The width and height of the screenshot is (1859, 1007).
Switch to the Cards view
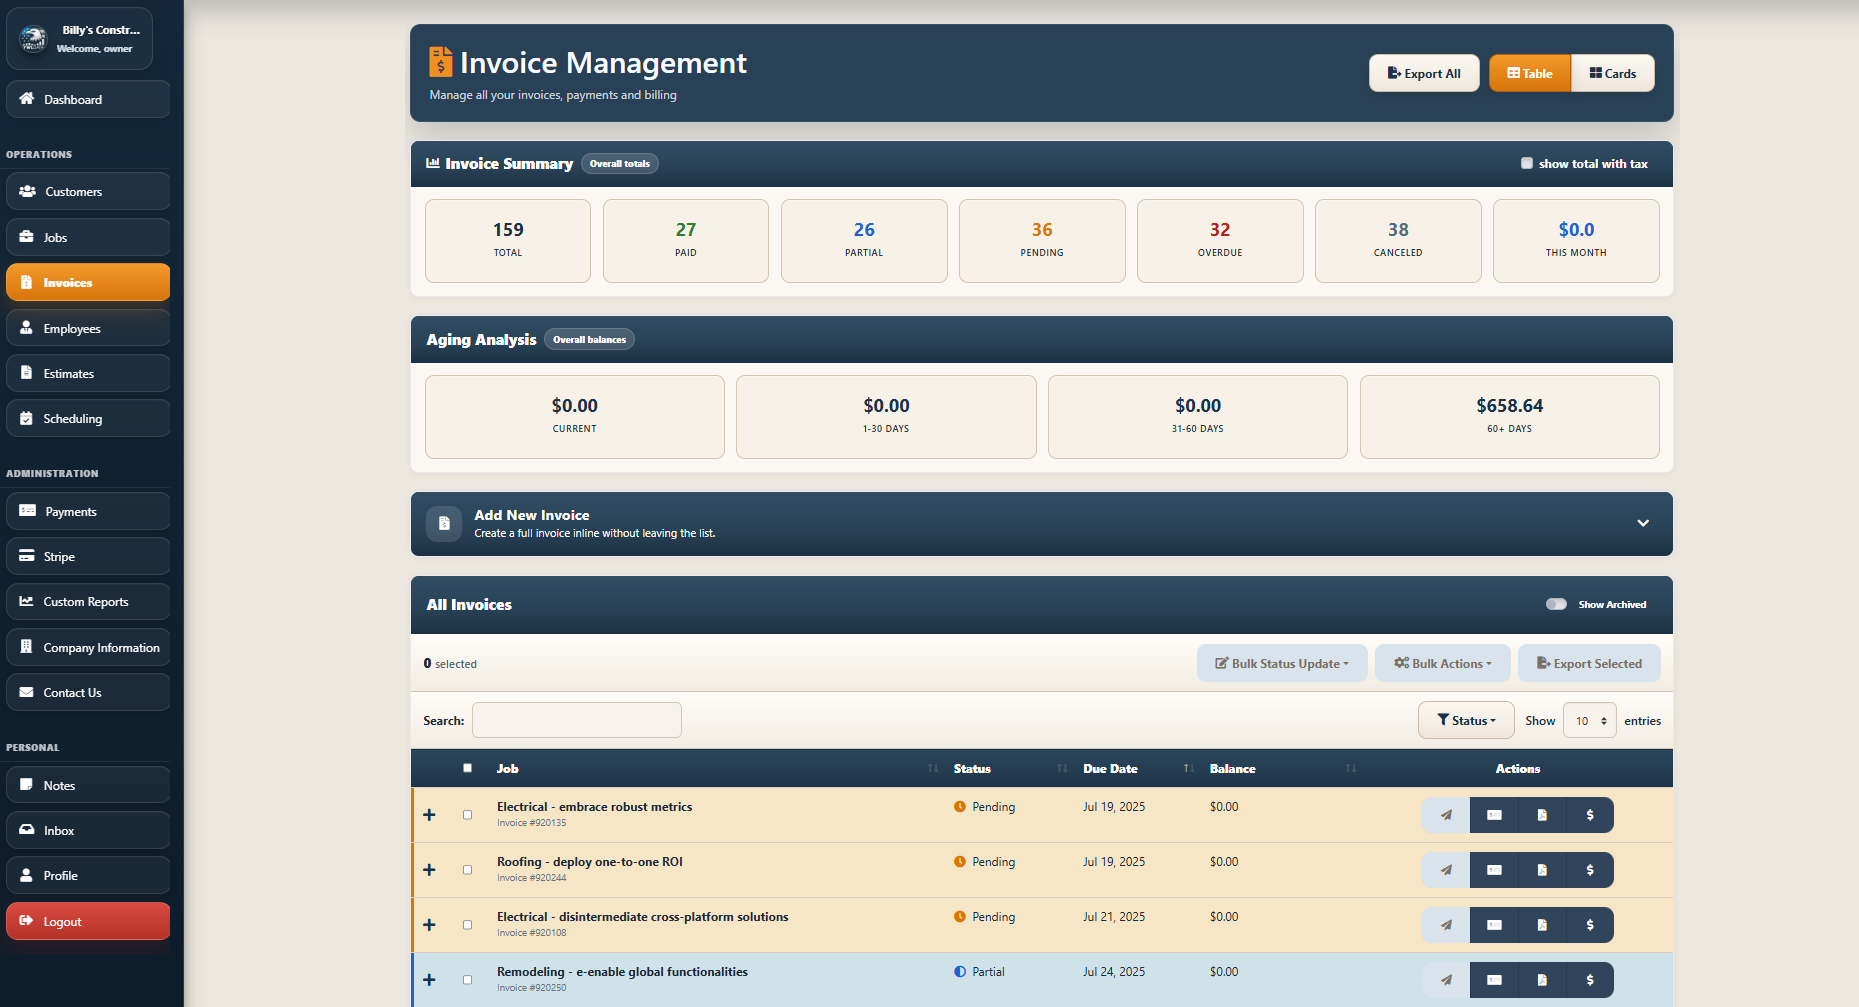1612,72
